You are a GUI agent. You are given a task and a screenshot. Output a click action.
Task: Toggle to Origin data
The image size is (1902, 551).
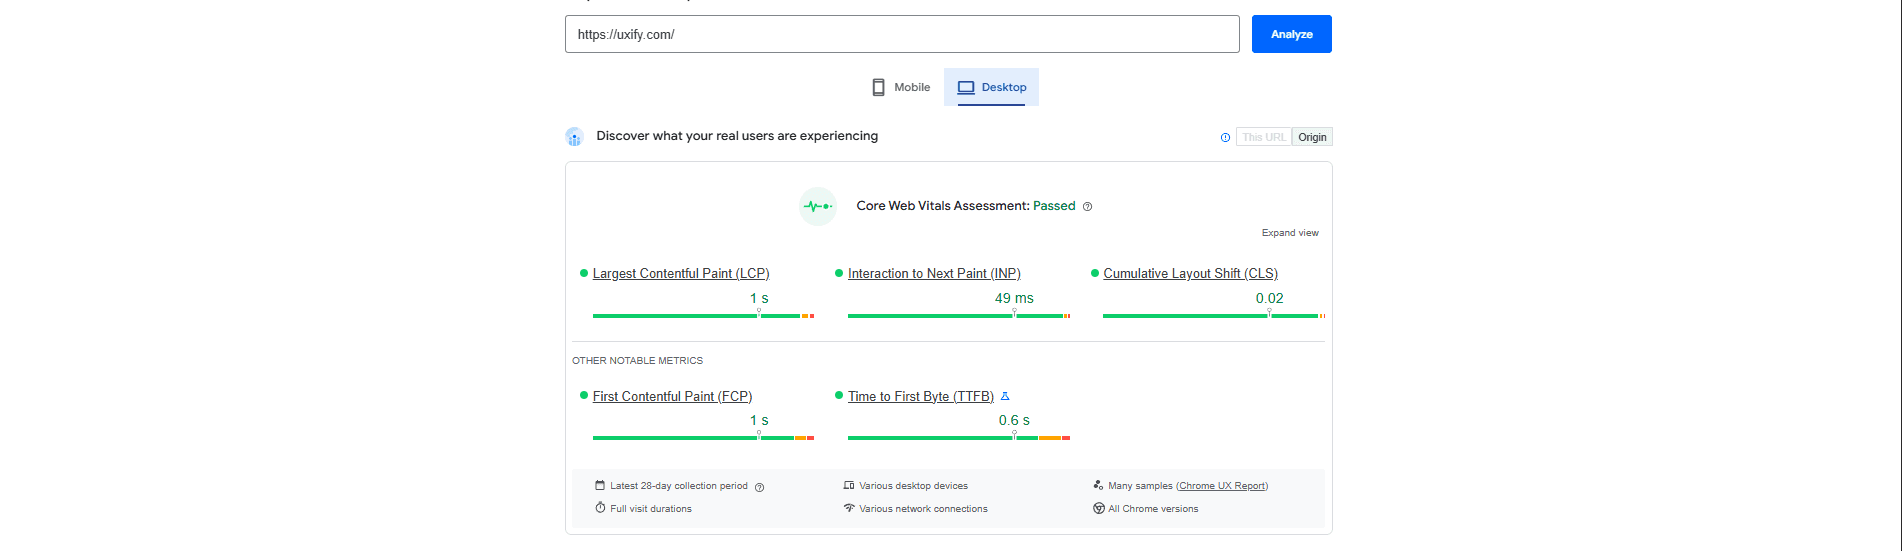[x=1312, y=137]
